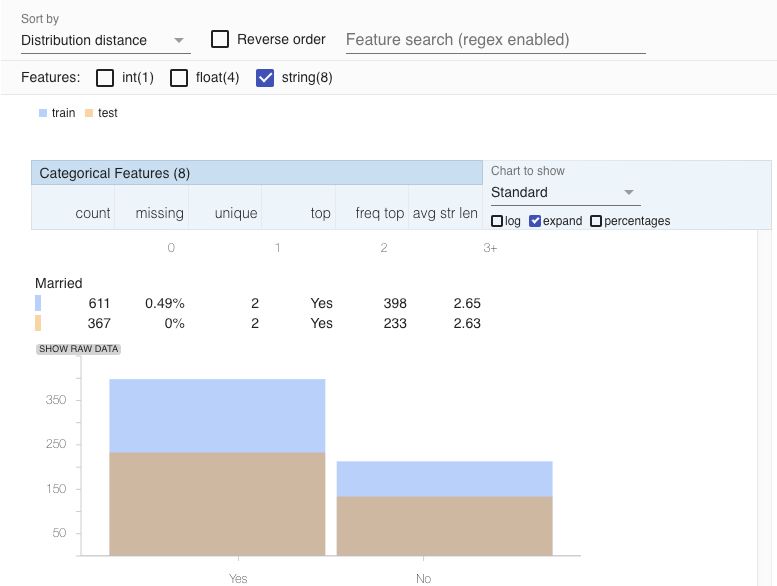Viewport: 777px width, 586px height.
Task: Open the Sort by dropdown
Action: tap(104, 40)
